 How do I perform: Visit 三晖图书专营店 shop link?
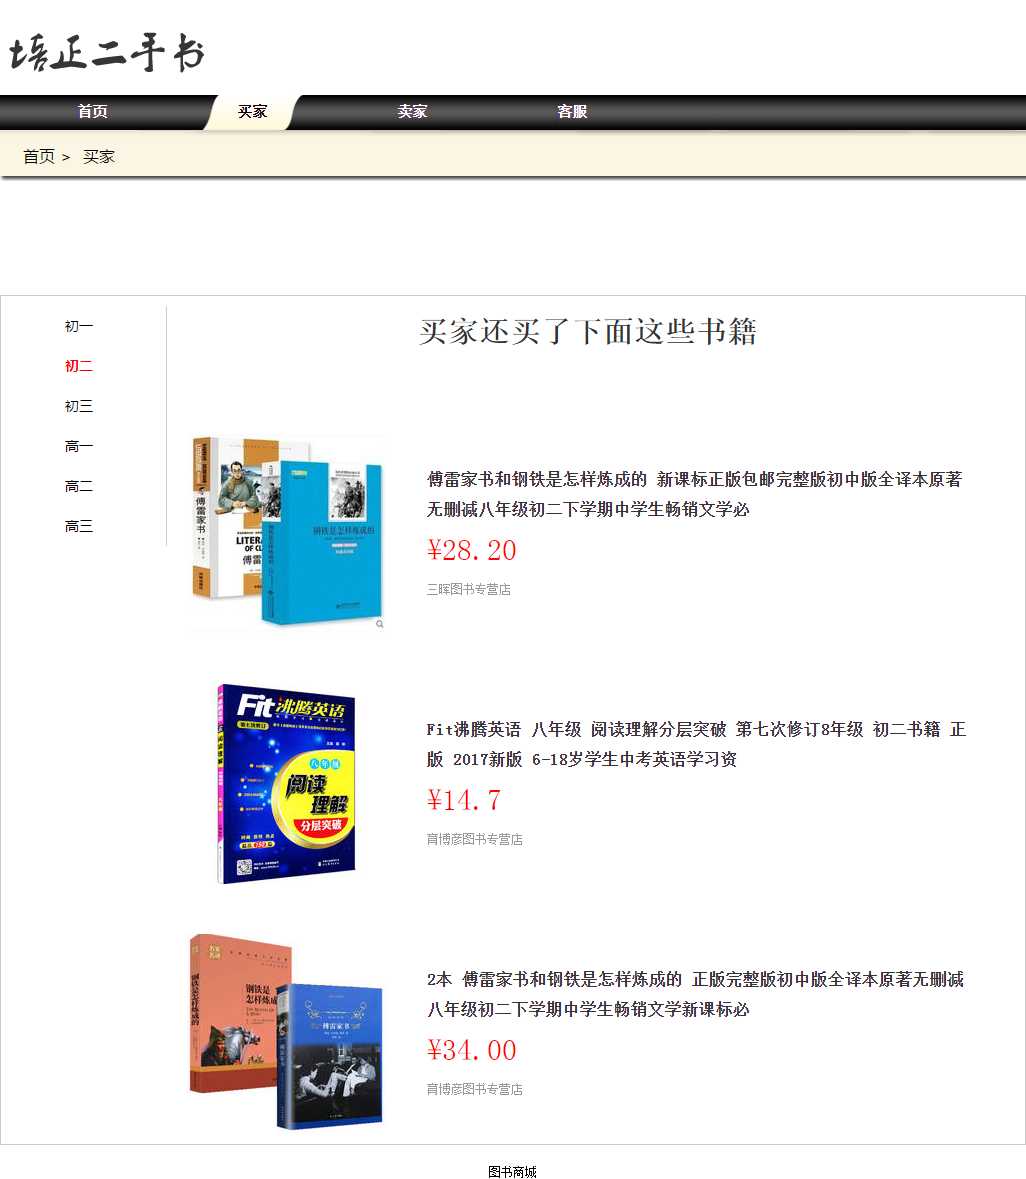pyautogui.click(x=468, y=590)
